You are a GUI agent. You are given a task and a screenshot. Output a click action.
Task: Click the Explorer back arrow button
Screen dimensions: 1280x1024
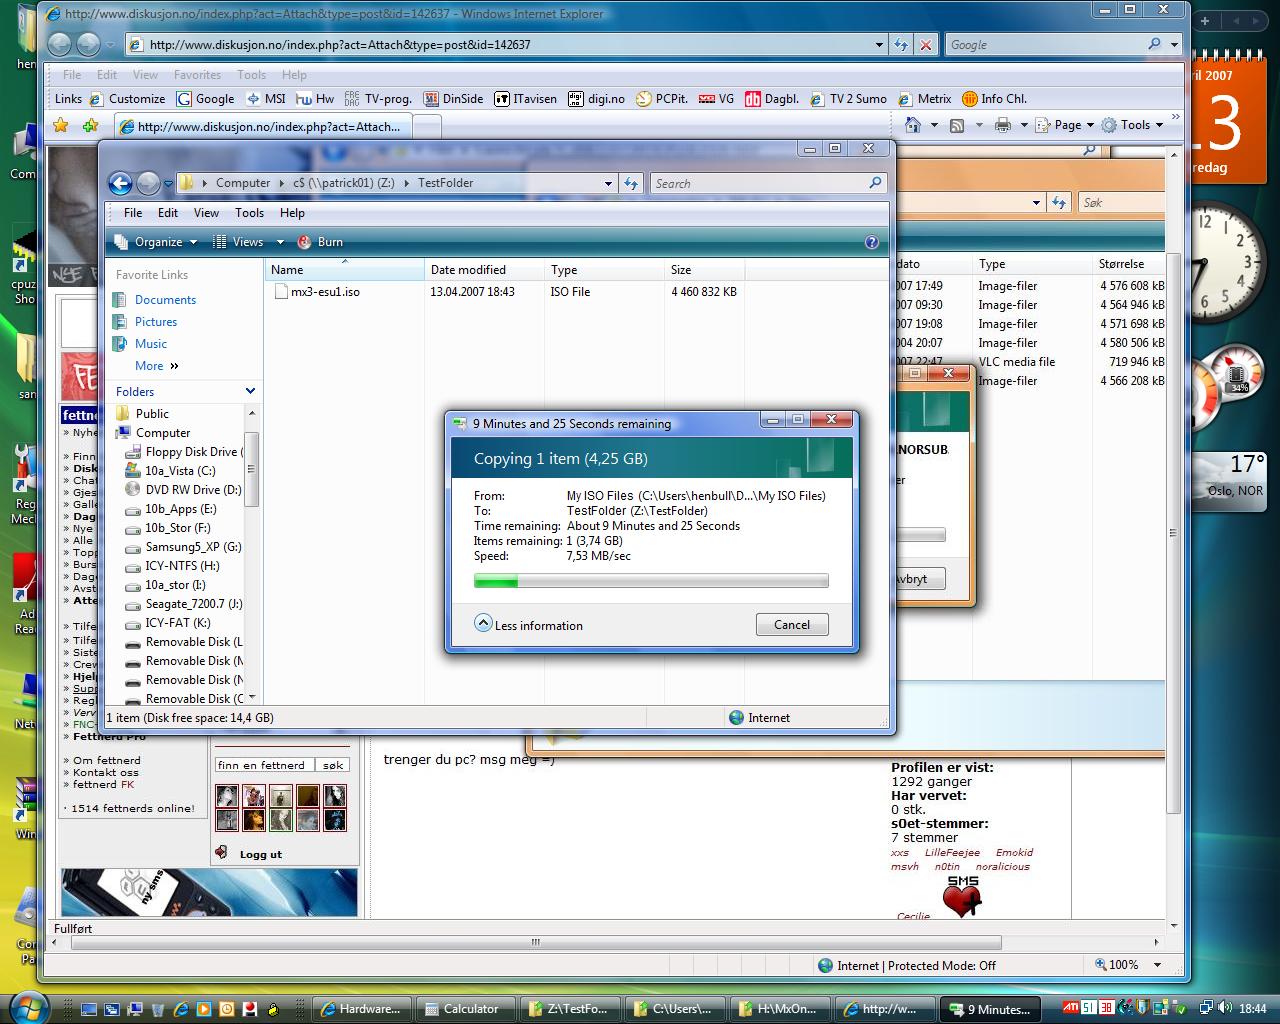[120, 183]
